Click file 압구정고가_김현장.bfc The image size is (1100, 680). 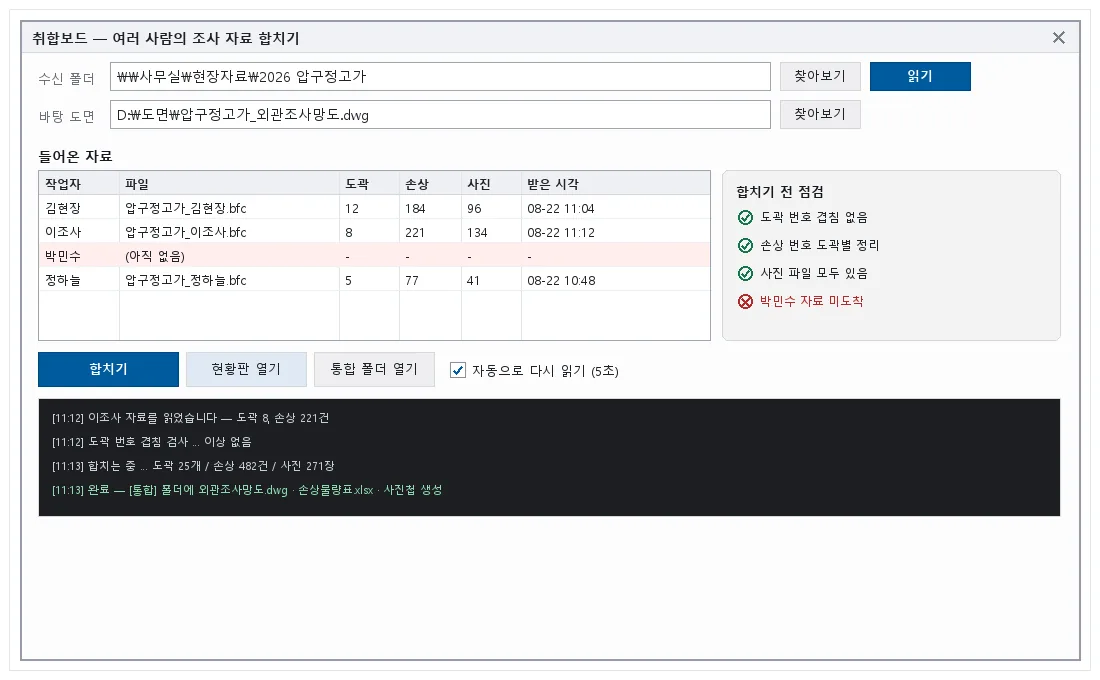[186, 208]
